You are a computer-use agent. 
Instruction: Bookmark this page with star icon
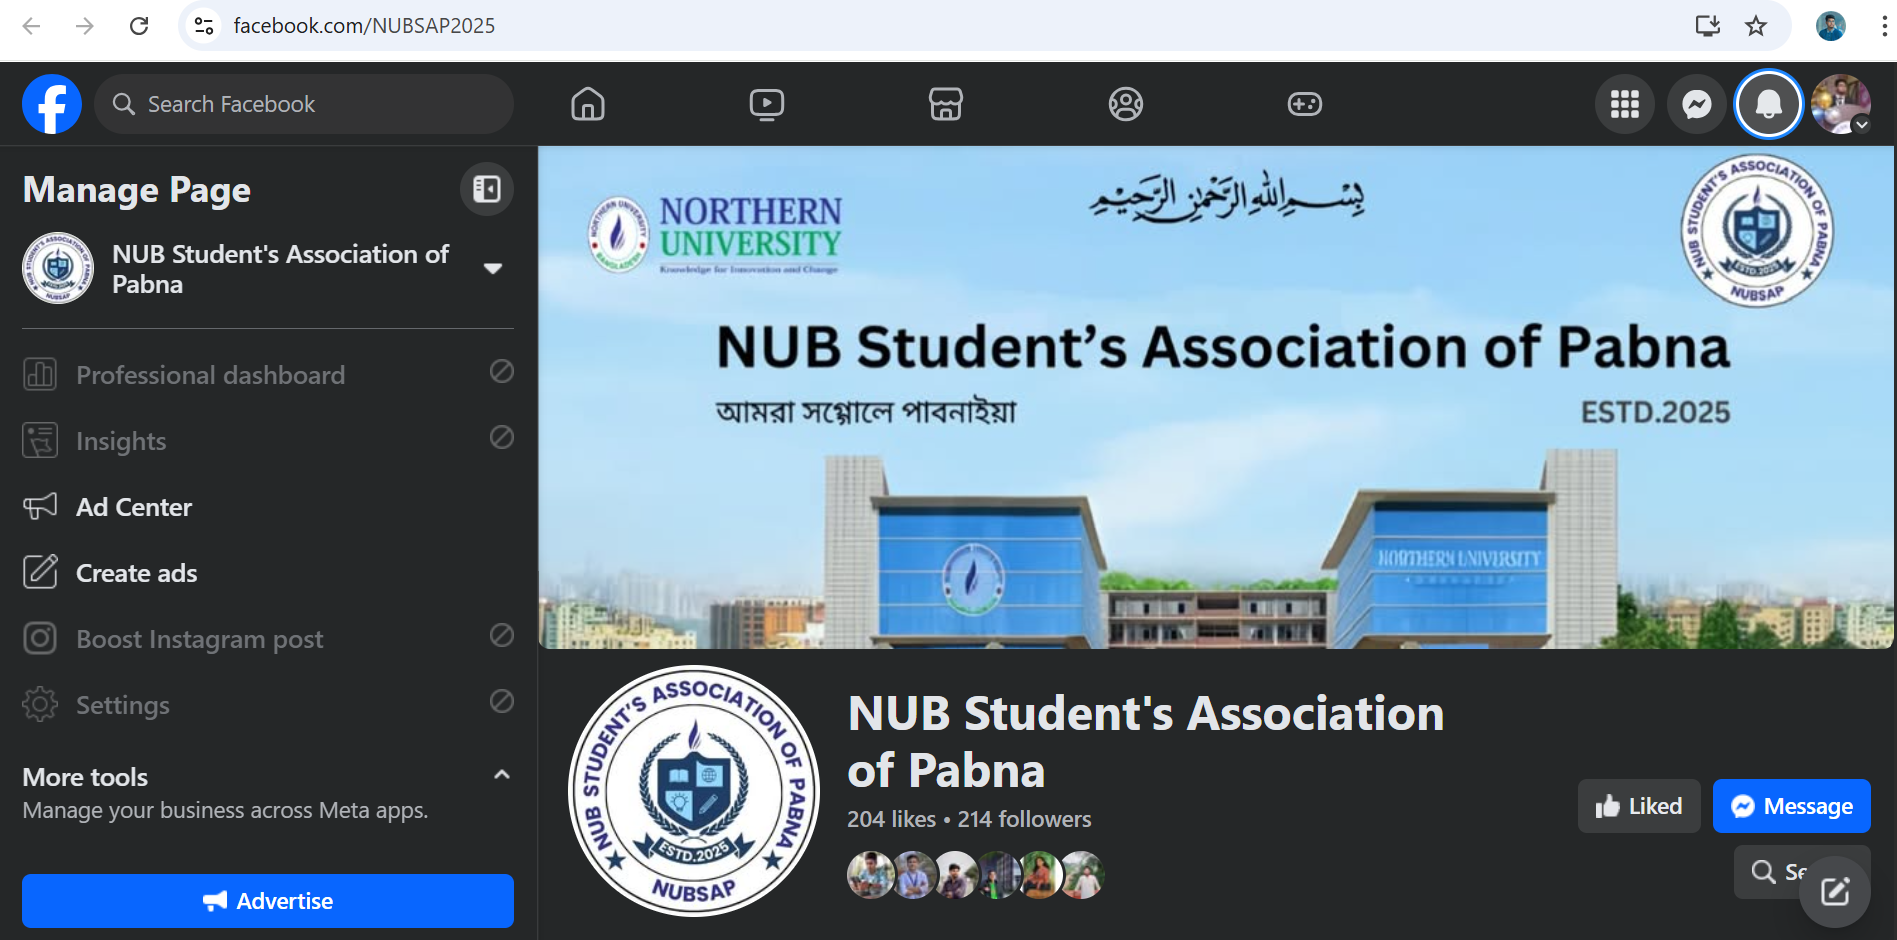click(1756, 26)
